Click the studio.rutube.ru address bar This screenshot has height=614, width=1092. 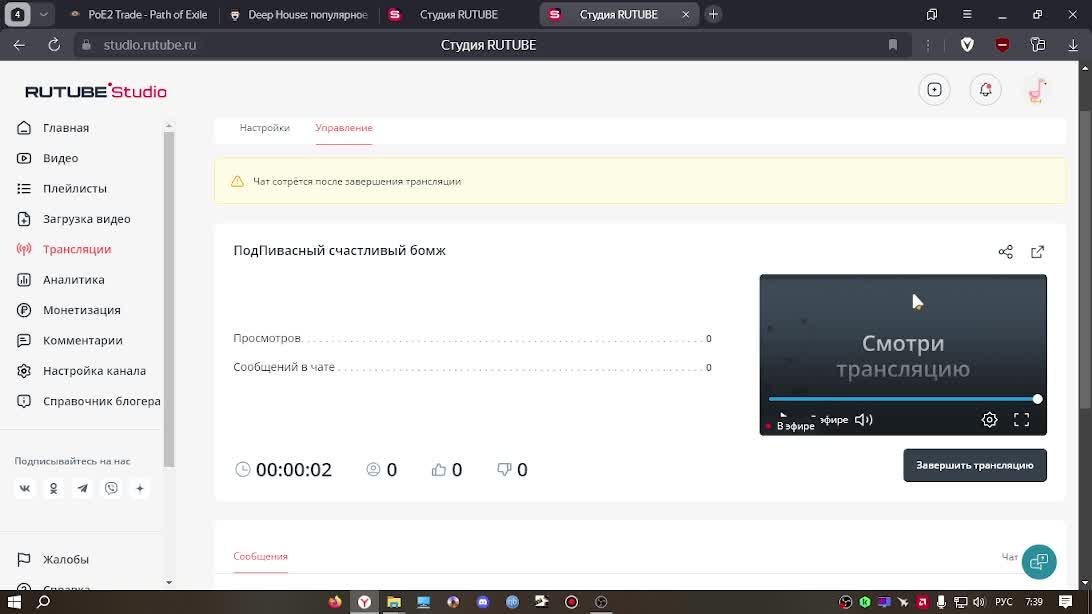(150, 45)
